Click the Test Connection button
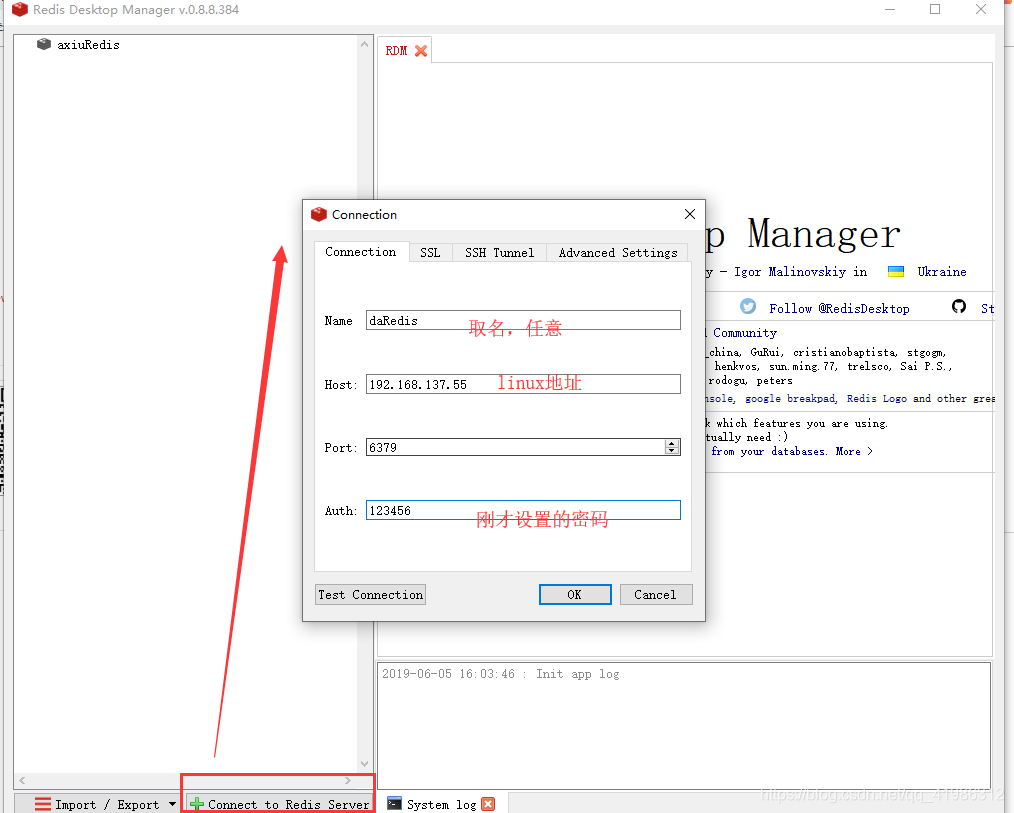The width and height of the screenshot is (1014, 813). pos(371,594)
